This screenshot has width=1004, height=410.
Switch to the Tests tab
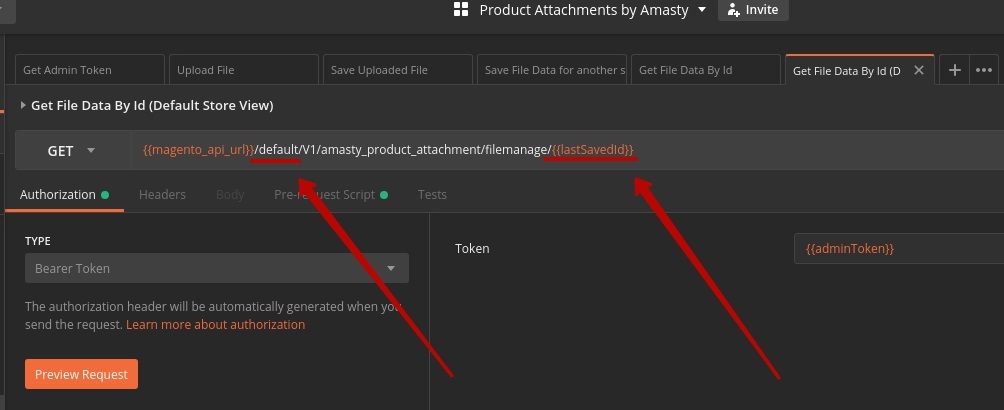coord(432,195)
